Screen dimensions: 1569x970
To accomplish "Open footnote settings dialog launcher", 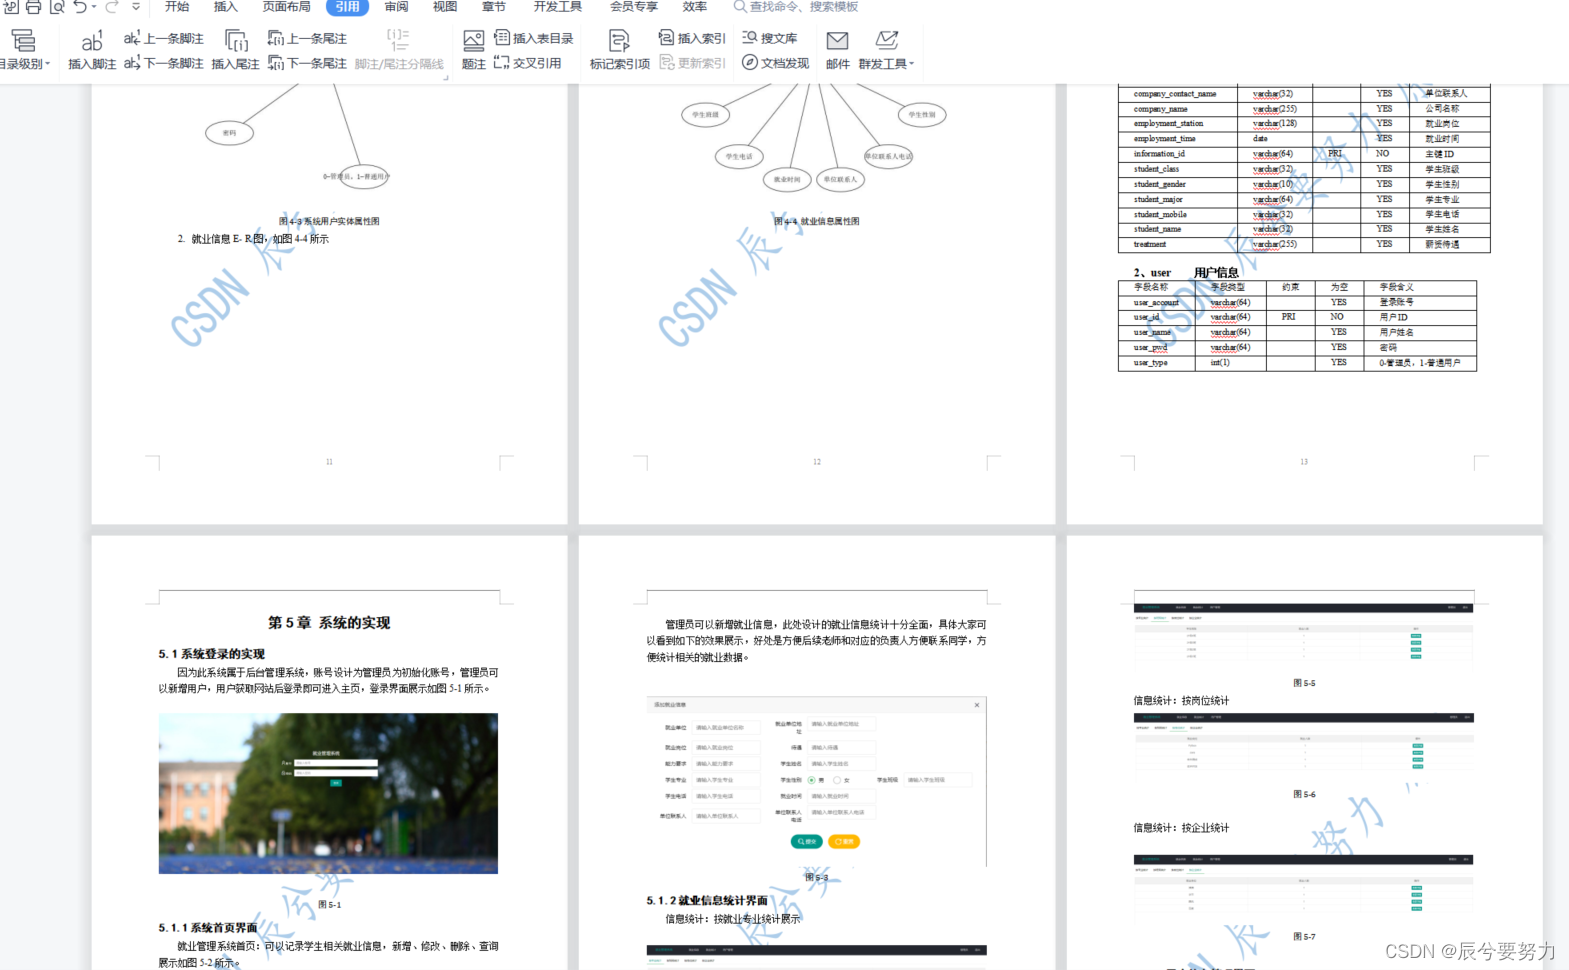I will (x=446, y=76).
